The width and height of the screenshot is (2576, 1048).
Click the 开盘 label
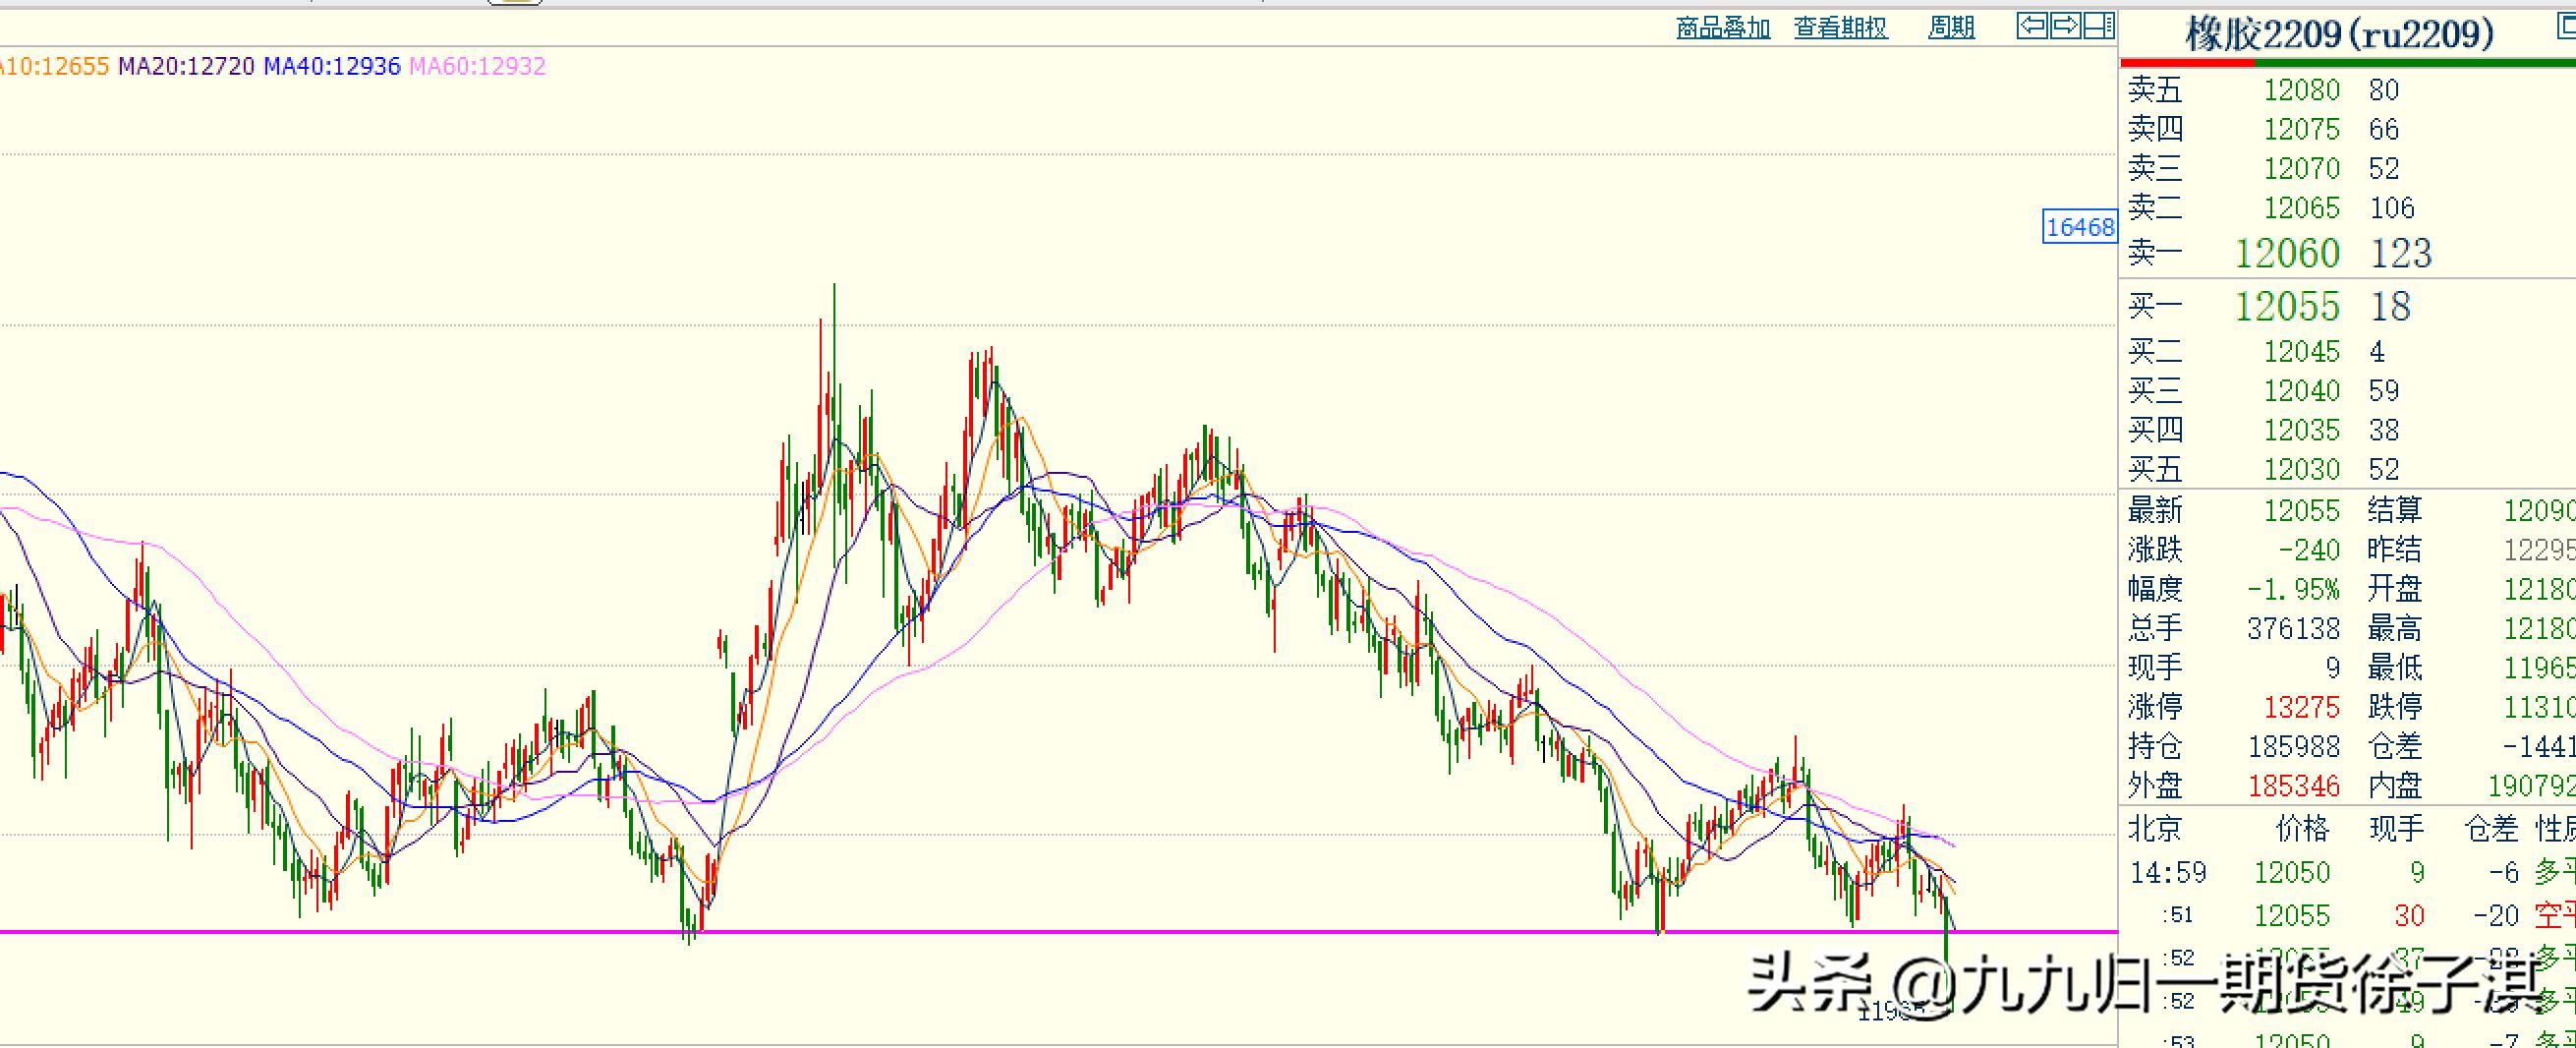pyautogui.click(x=2395, y=589)
